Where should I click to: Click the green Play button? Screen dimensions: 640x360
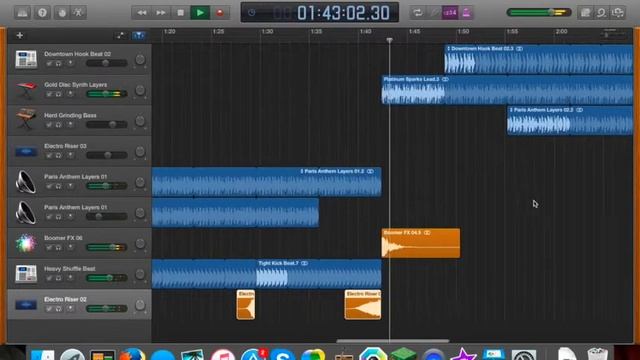pyautogui.click(x=200, y=13)
